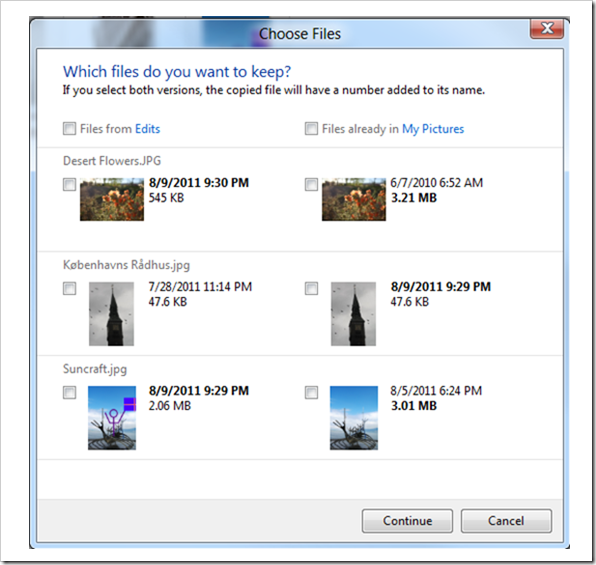Click the 'Desert Flowers.JPG' file name
This screenshot has height=565, width=596.
[x=112, y=161]
